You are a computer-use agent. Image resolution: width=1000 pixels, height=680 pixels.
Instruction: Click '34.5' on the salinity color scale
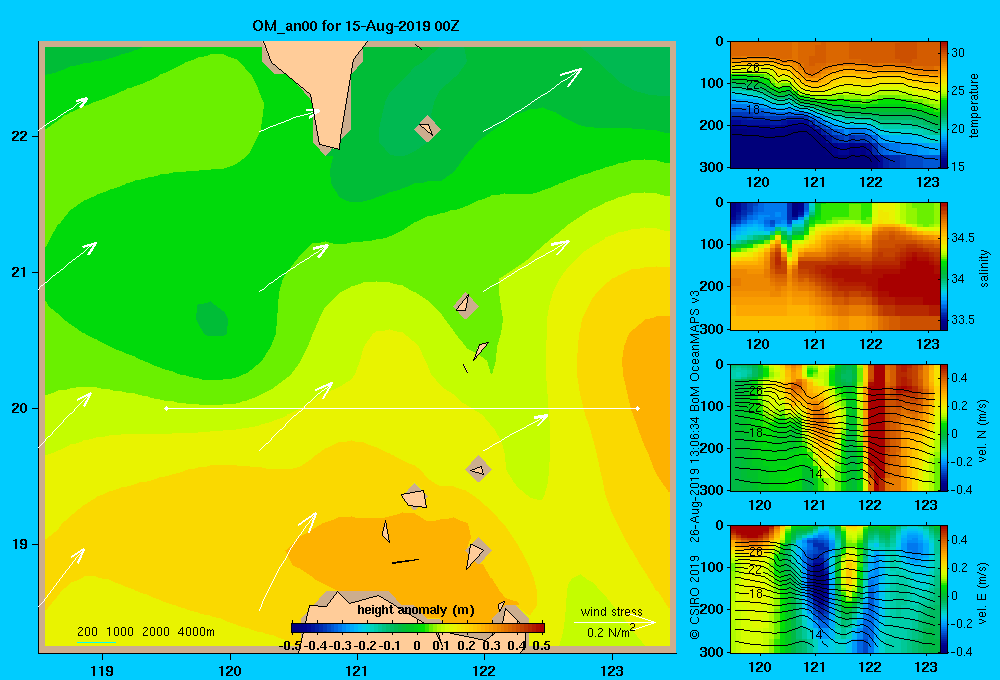(x=962, y=237)
